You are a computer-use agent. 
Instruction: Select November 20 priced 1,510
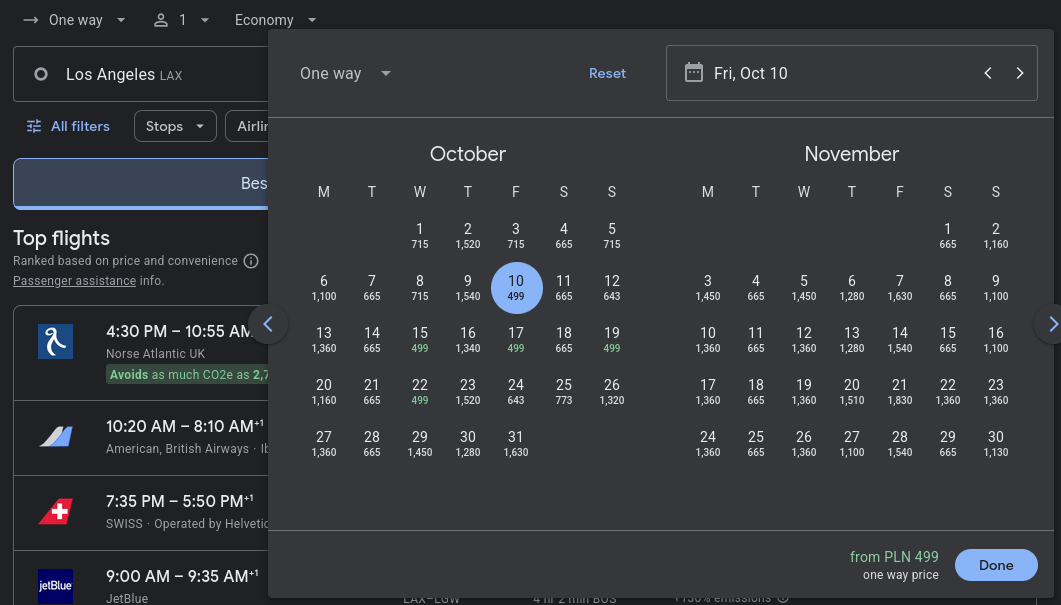[851, 392]
